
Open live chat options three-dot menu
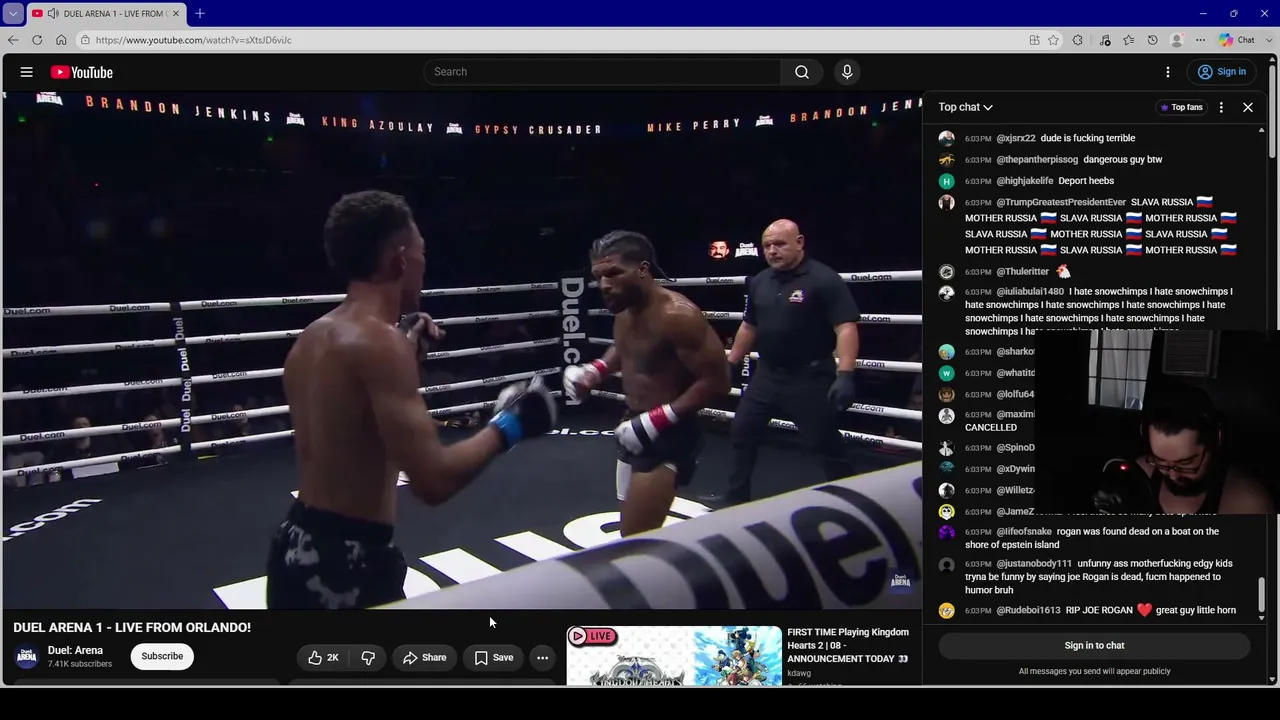(x=1221, y=107)
